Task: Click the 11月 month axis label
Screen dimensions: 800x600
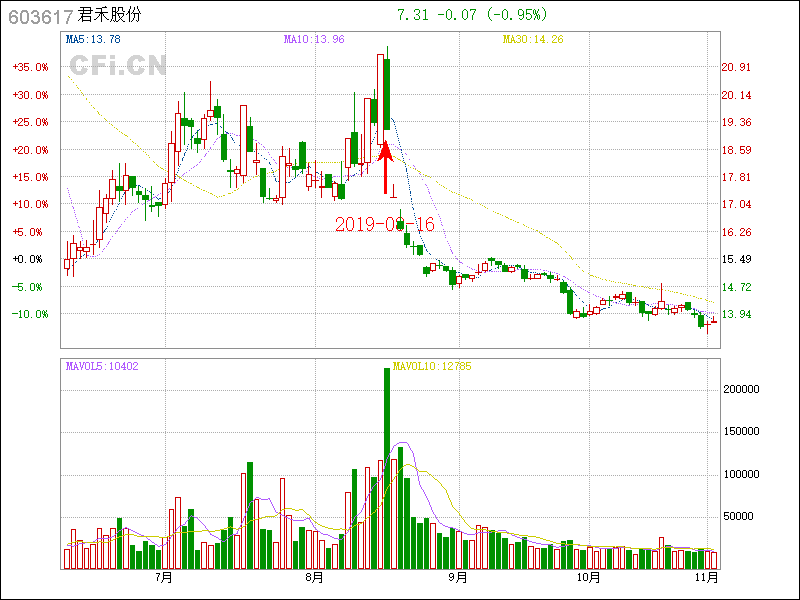Action: point(706,577)
